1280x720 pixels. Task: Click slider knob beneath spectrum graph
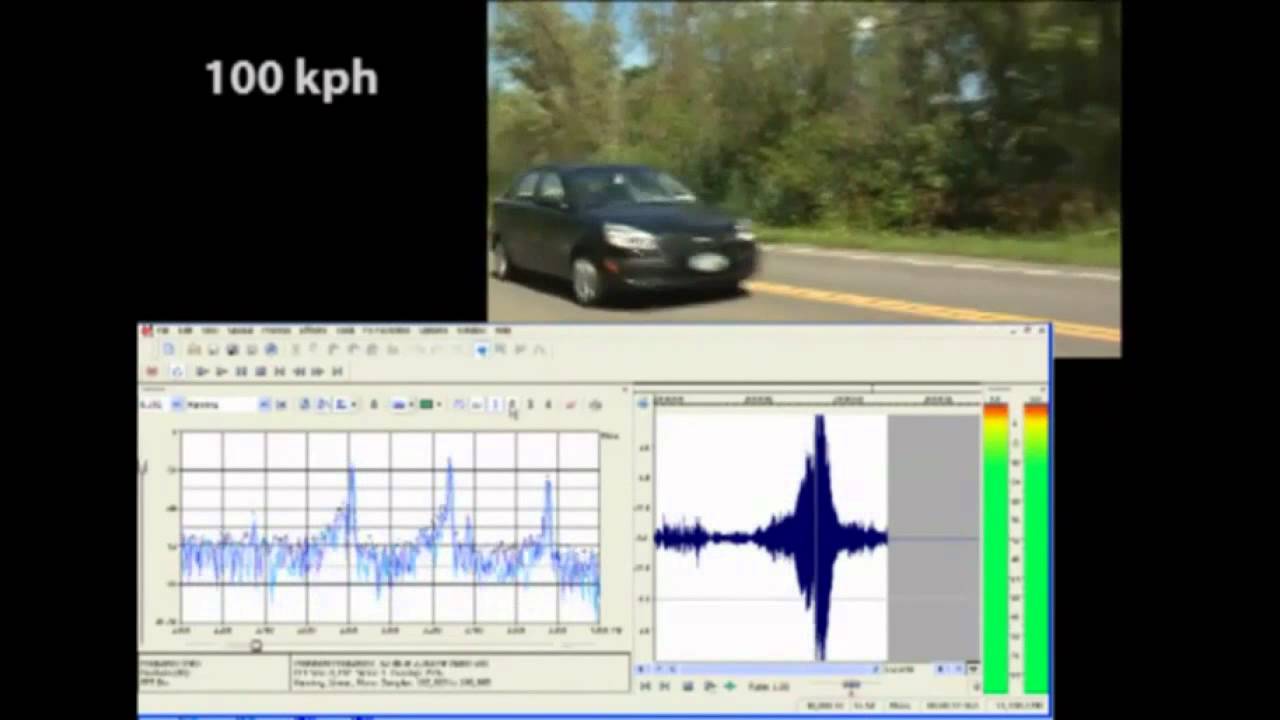[x=256, y=646]
